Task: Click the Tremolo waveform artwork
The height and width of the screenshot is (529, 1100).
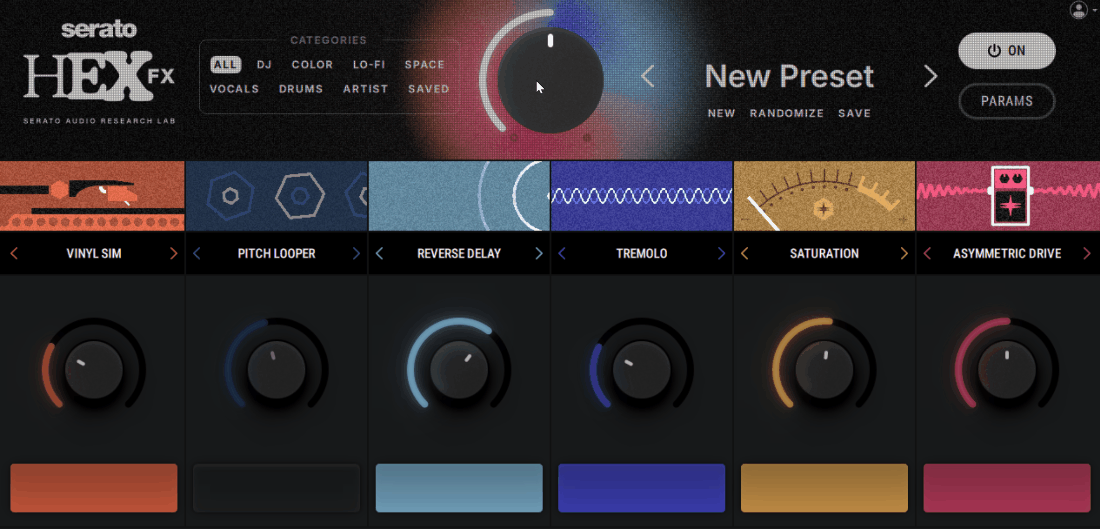Action: 642,196
